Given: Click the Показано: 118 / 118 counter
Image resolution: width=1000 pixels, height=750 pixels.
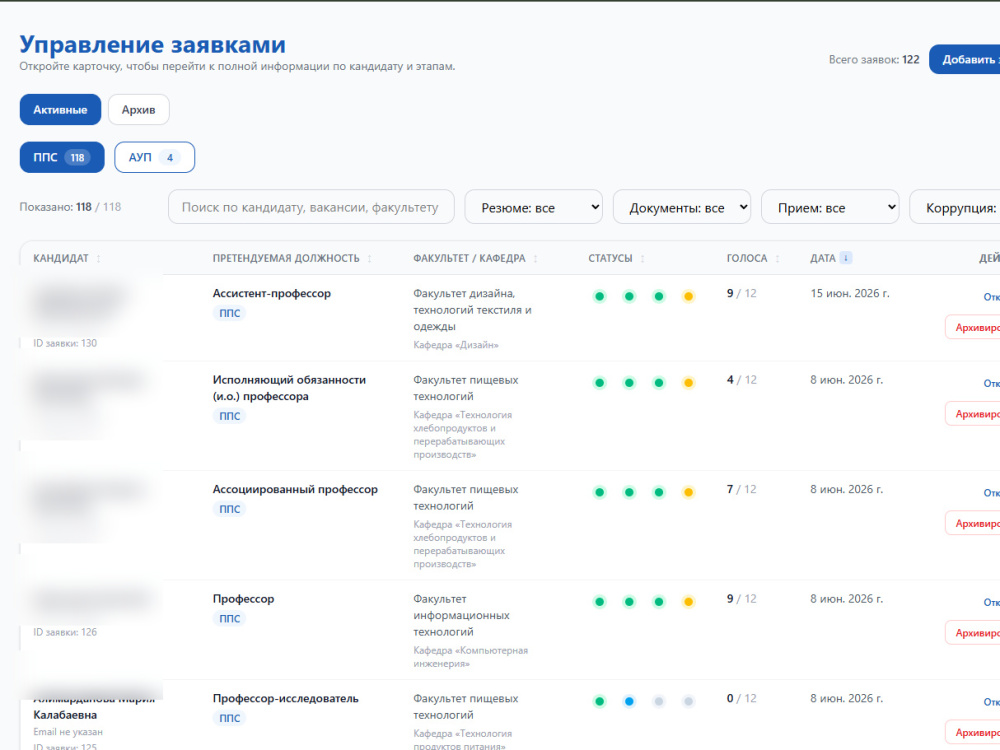Looking at the screenshot, I should 70,207.
